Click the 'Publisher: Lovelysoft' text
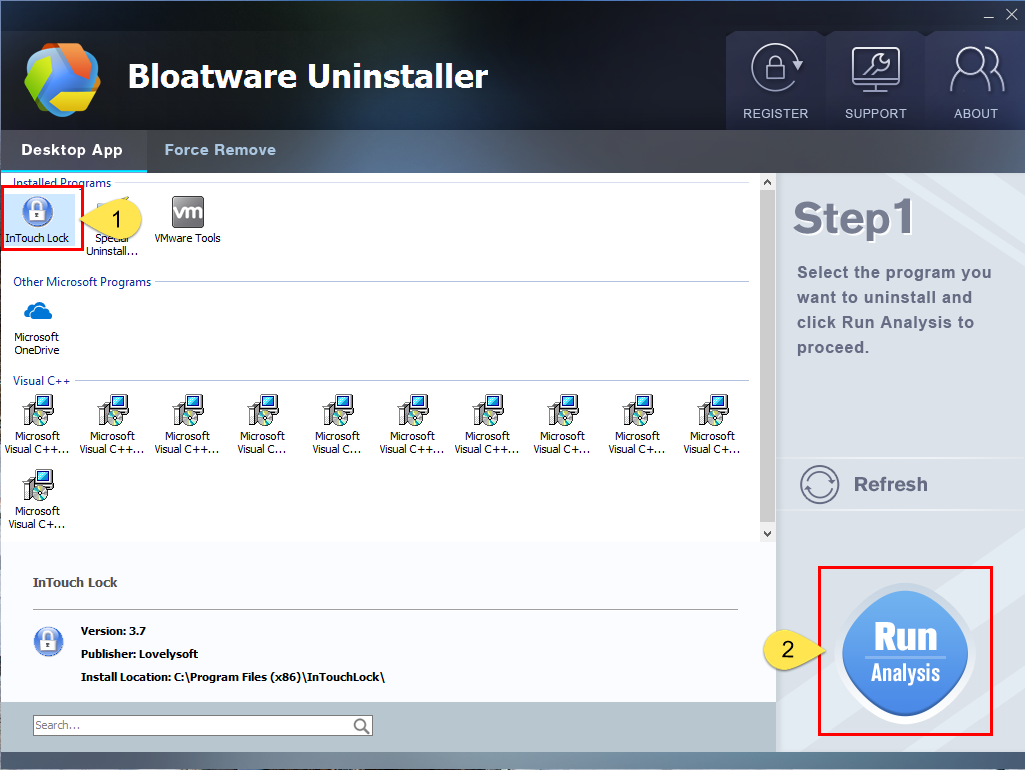Viewport: 1025px width, 770px height. tap(139, 654)
